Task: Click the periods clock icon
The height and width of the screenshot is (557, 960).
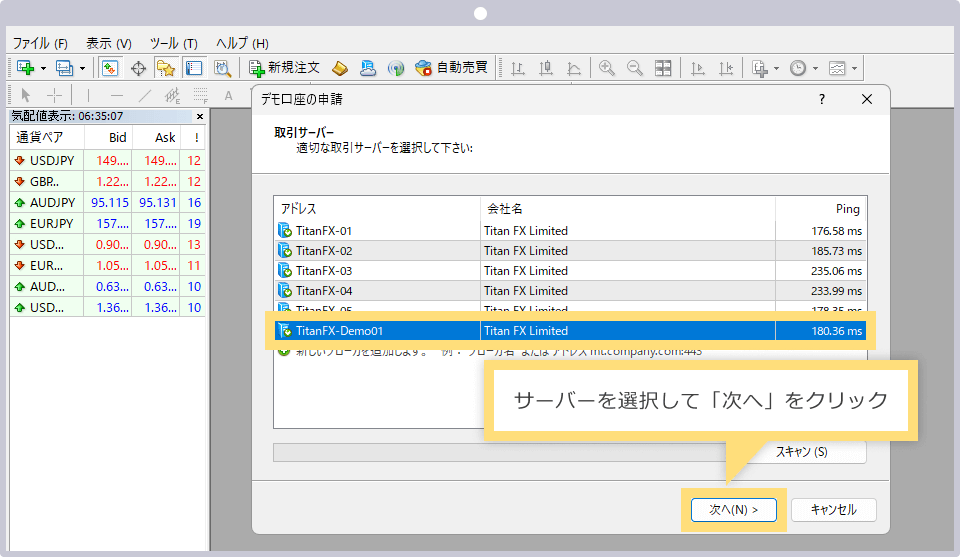Action: coord(798,68)
